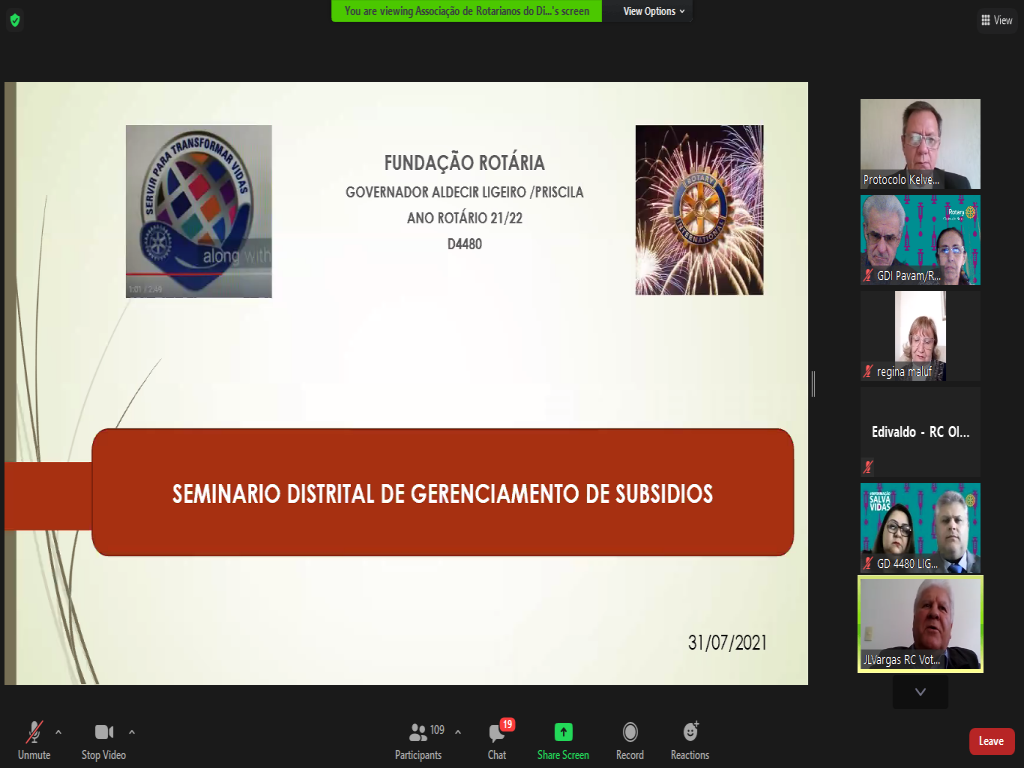Click the red Leave button
The width and height of the screenshot is (1024, 768).
(991, 741)
